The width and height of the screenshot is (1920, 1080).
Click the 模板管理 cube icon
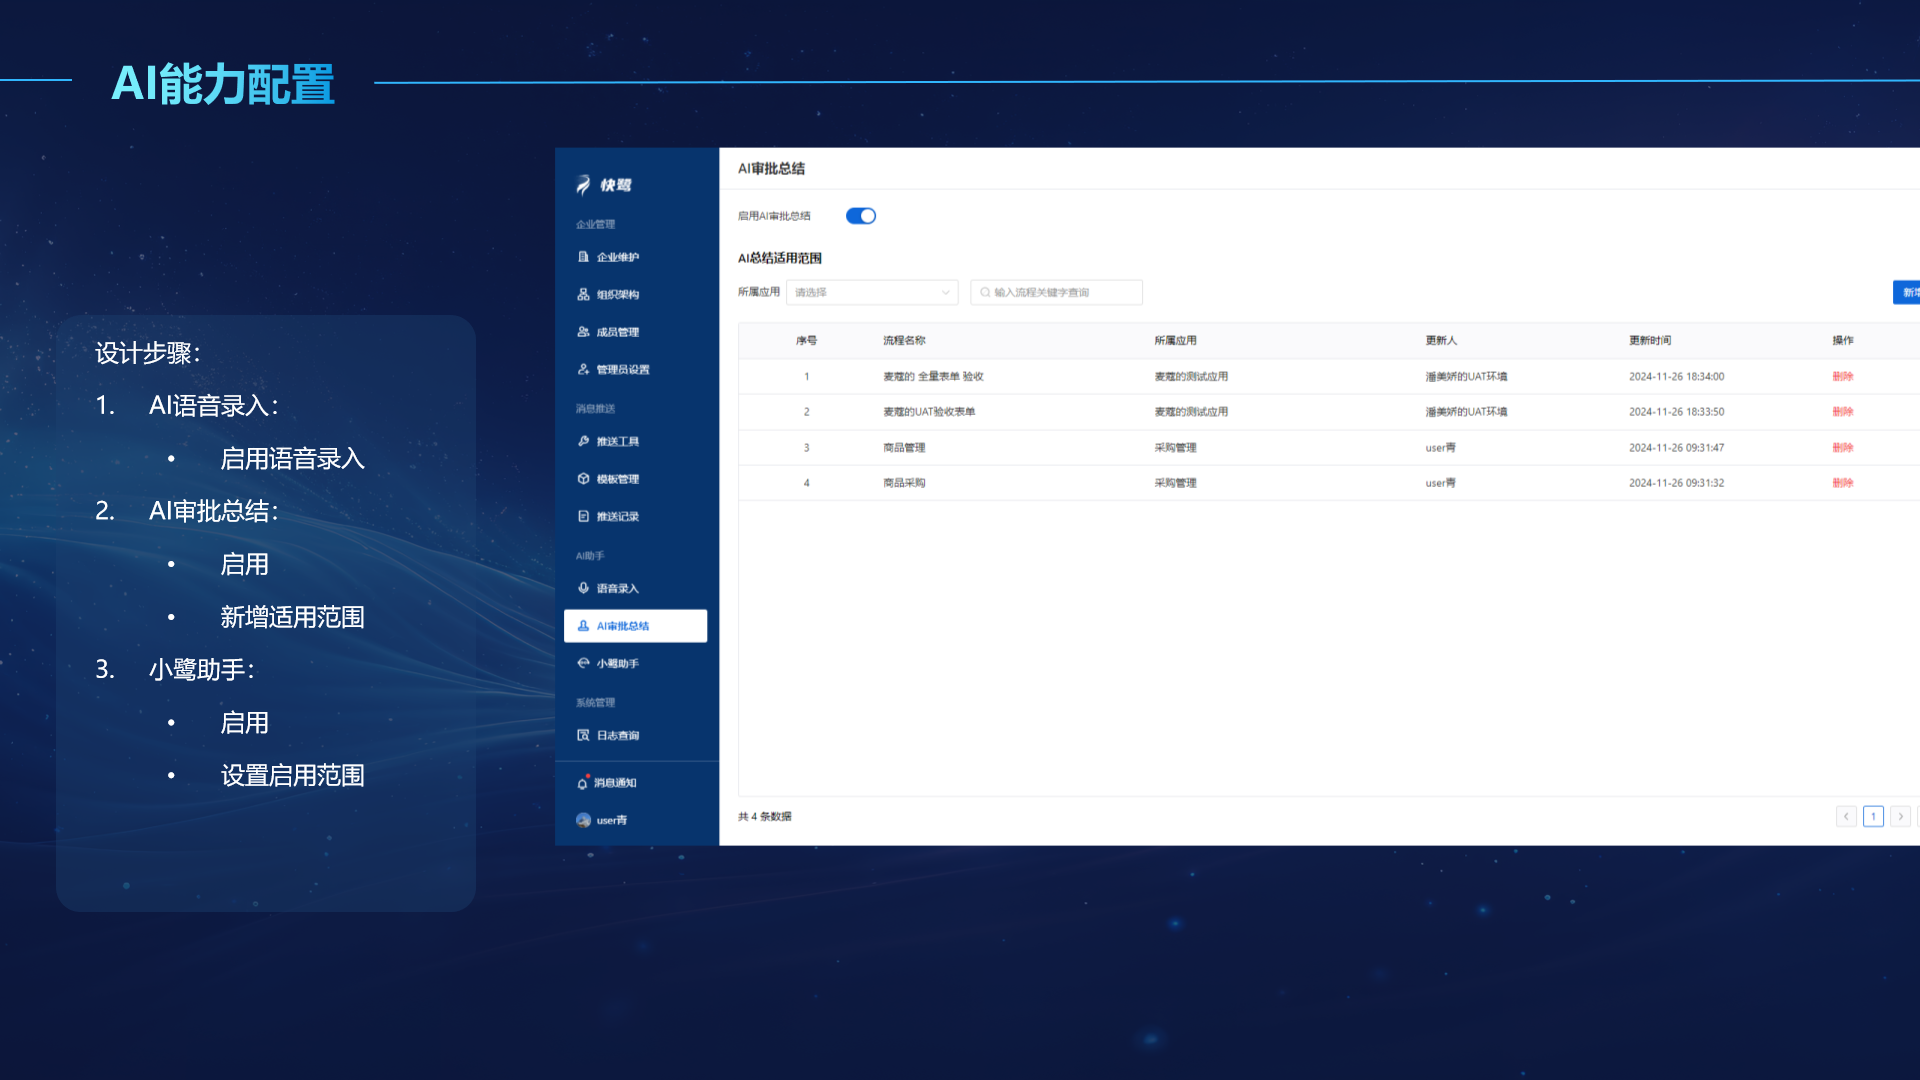tap(583, 479)
